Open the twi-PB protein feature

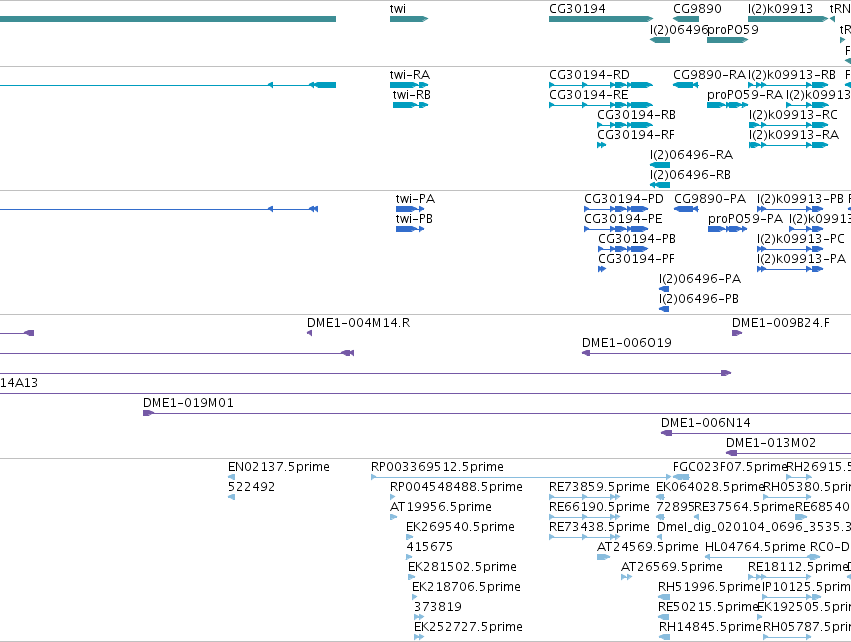tap(410, 229)
